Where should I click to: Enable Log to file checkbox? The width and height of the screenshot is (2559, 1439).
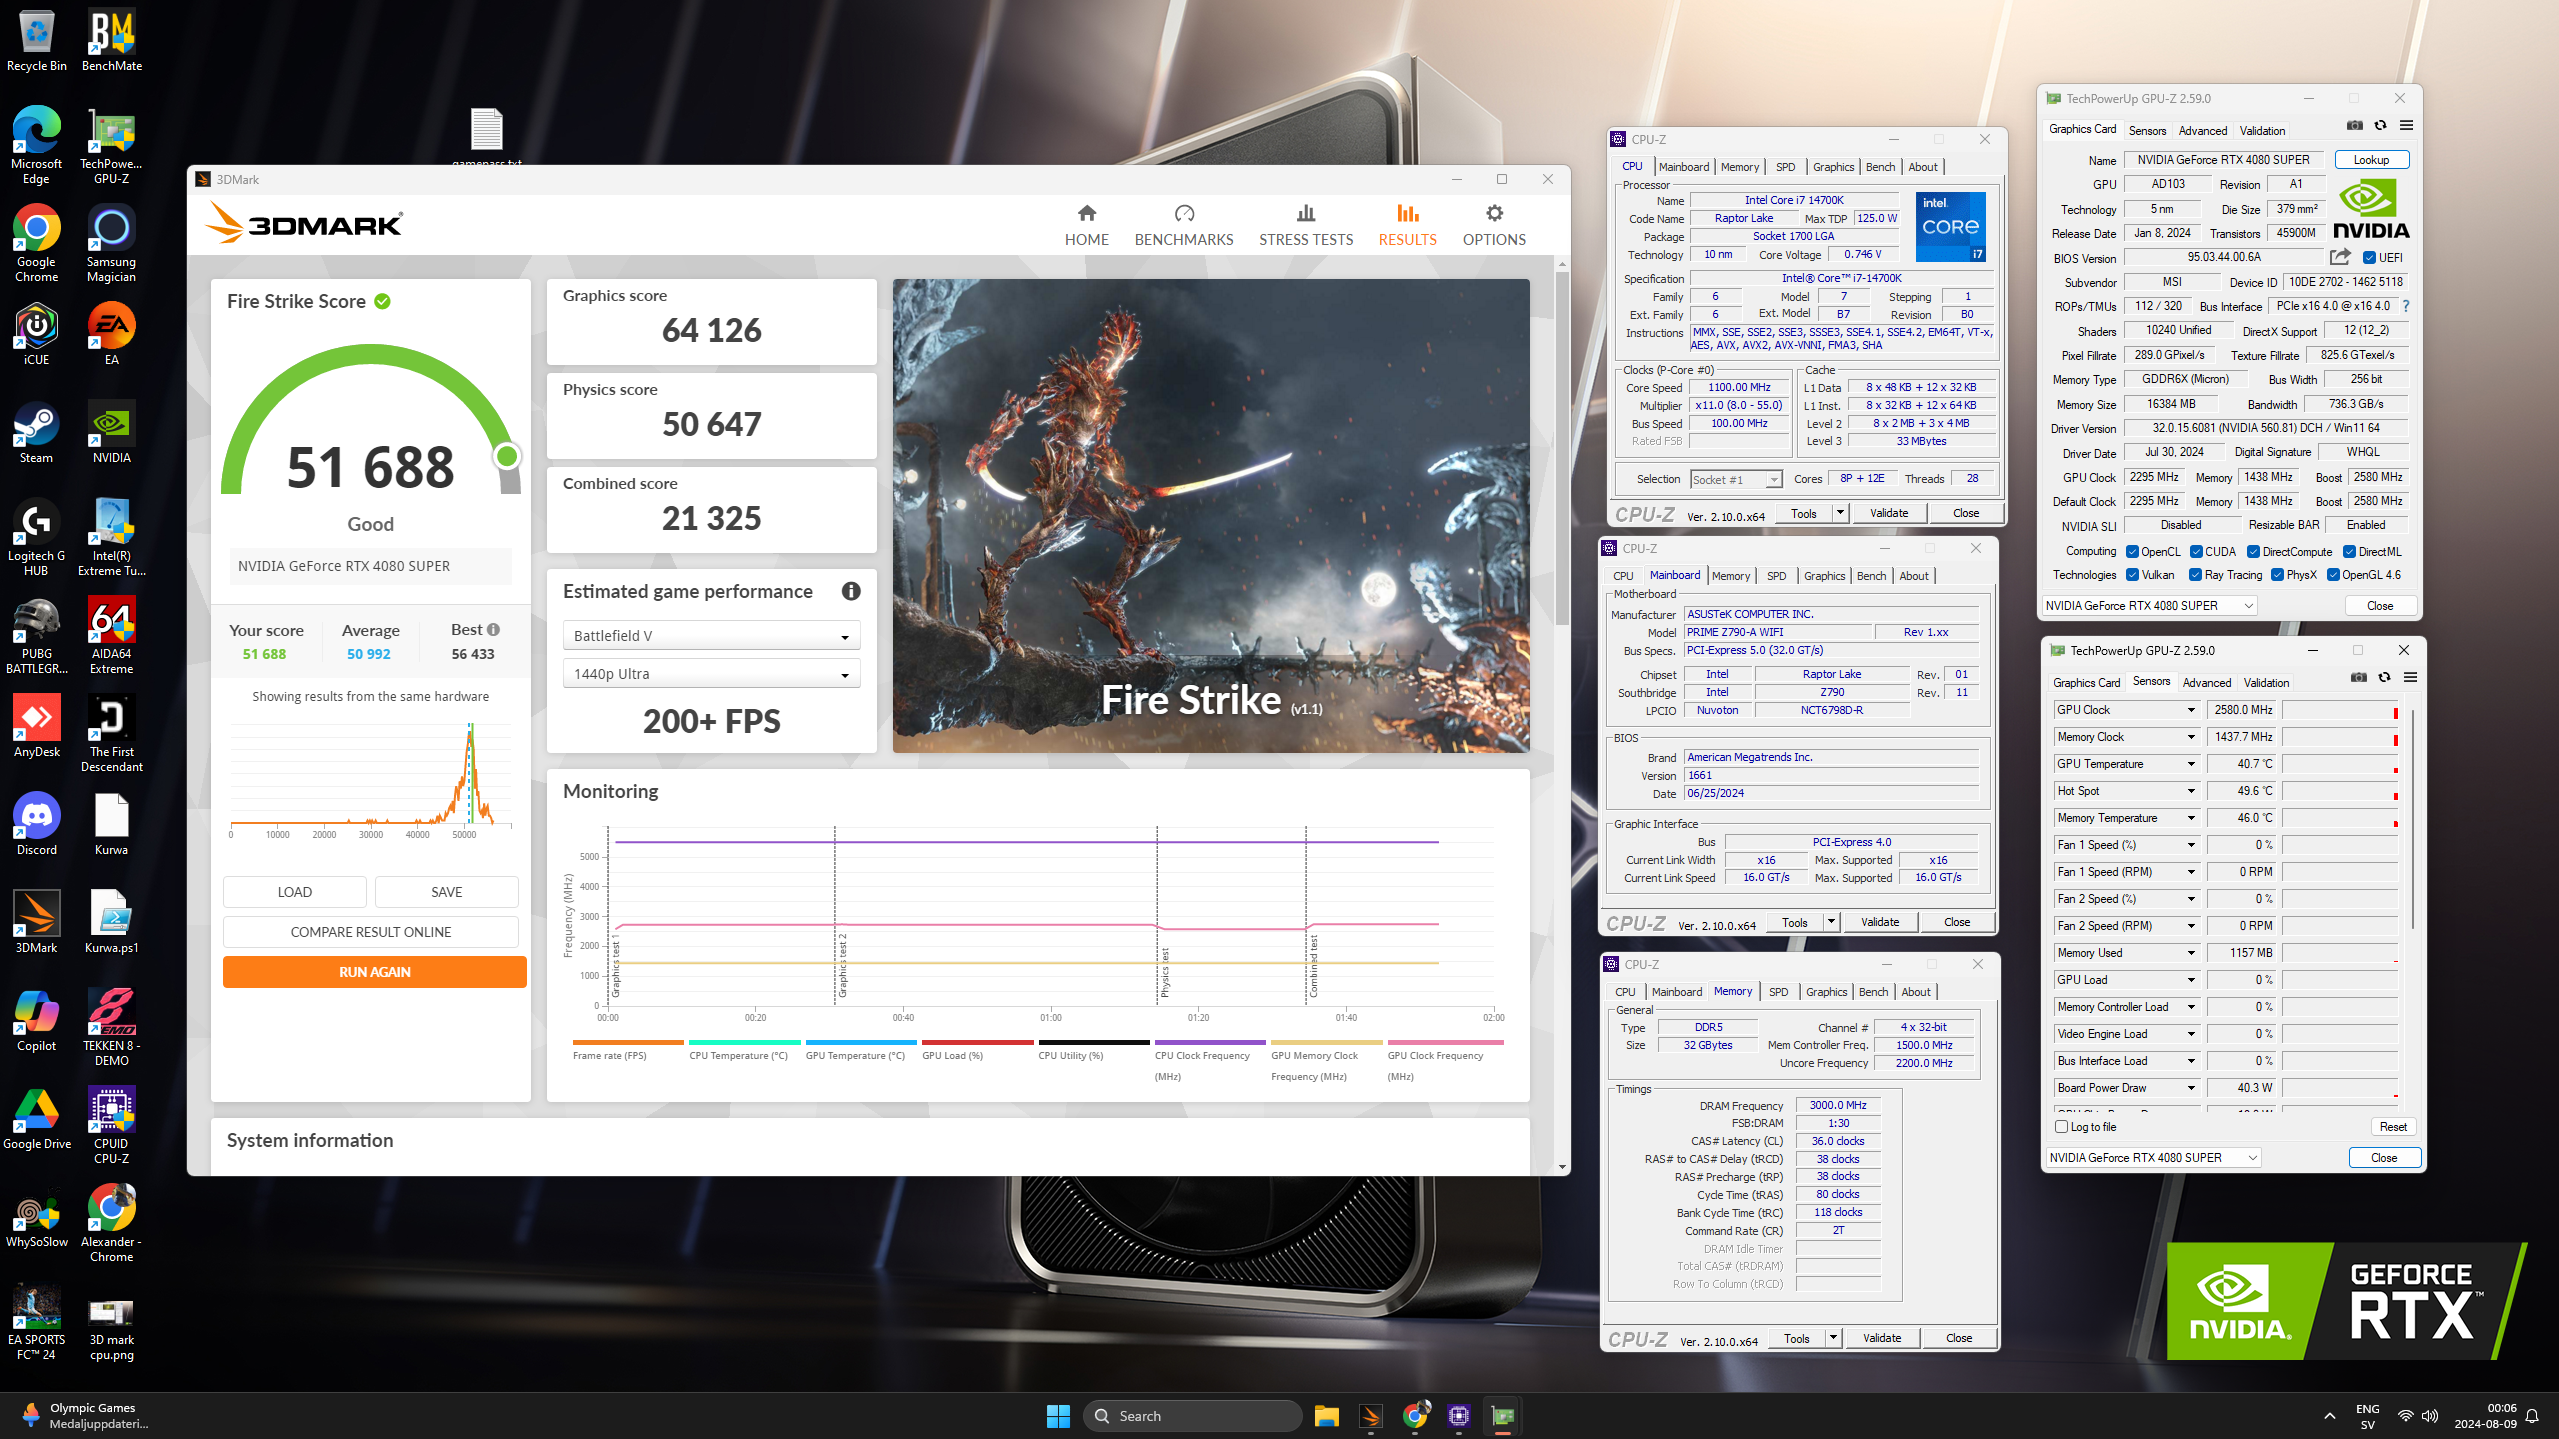click(x=2061, y=1126)
